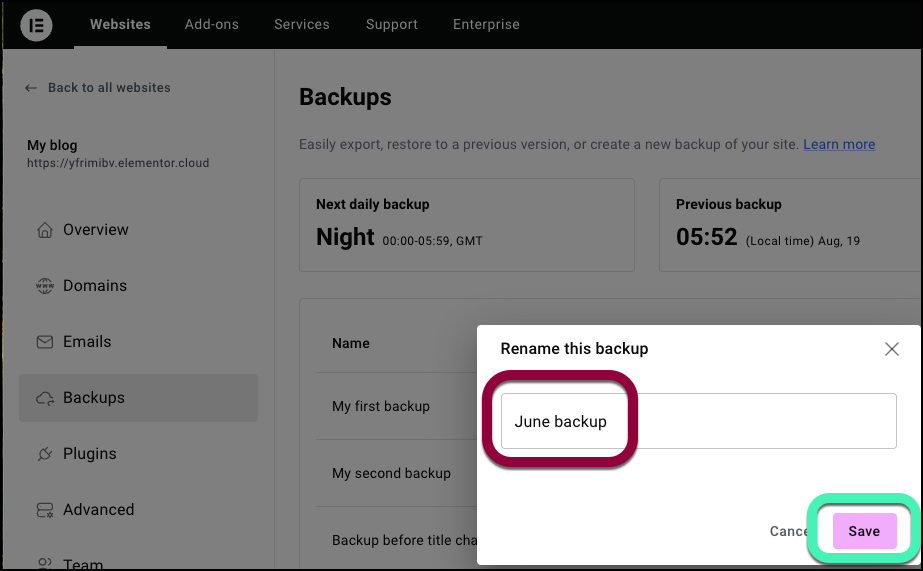This screenshot has width=923, height=571.
Task: Select the Plugins plug icon
Action: (x=45, y=454)
